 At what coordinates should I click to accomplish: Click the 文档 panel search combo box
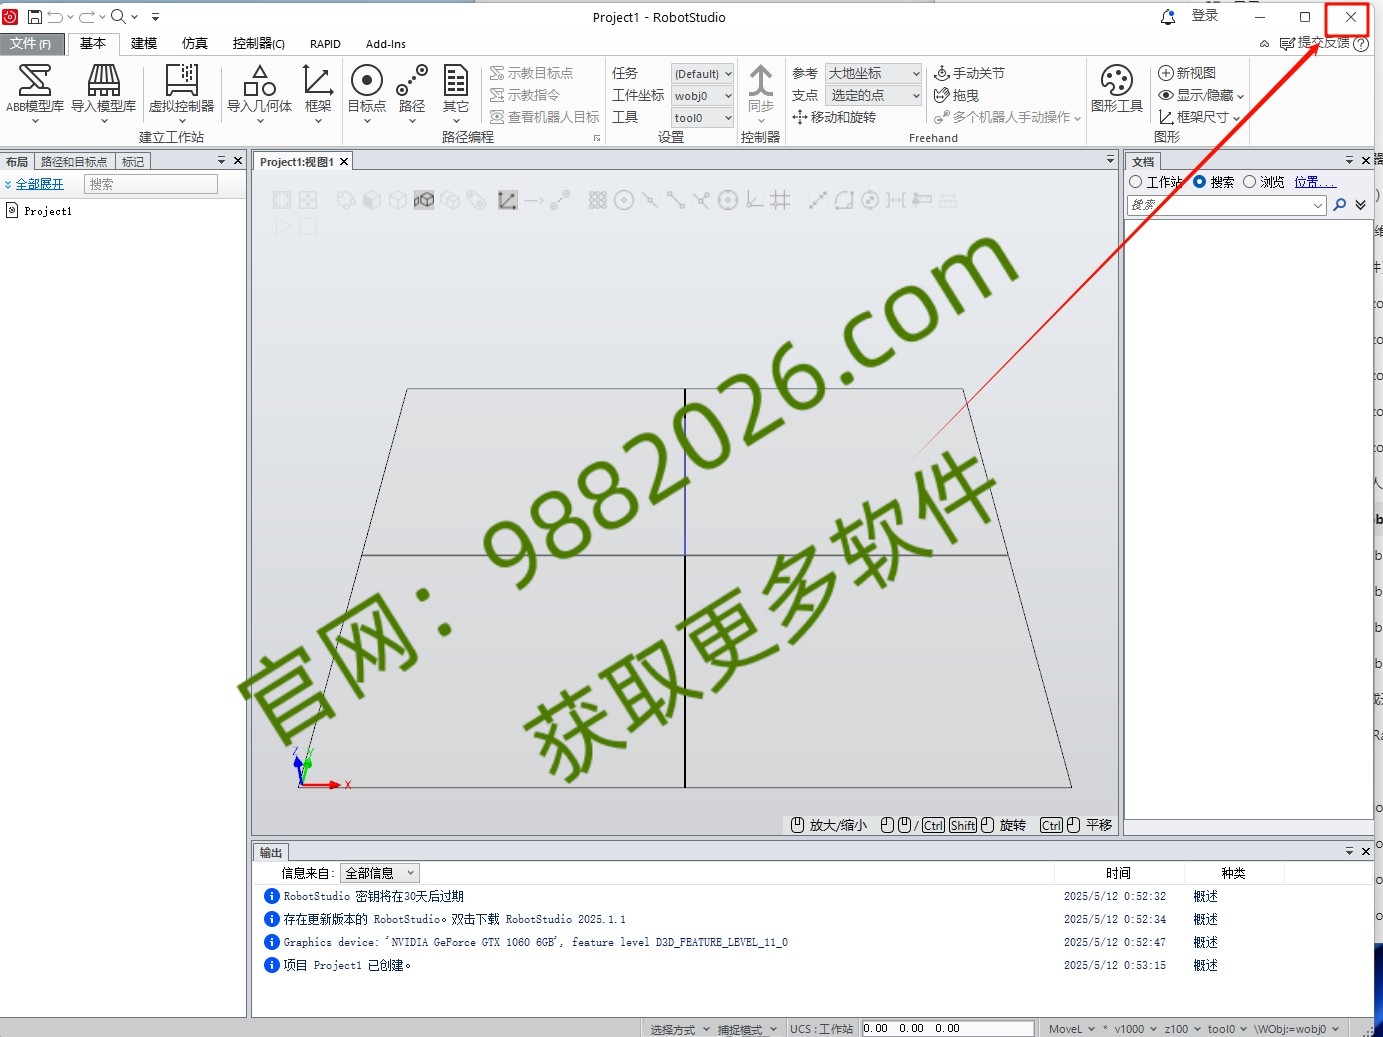pos(1227,205)
